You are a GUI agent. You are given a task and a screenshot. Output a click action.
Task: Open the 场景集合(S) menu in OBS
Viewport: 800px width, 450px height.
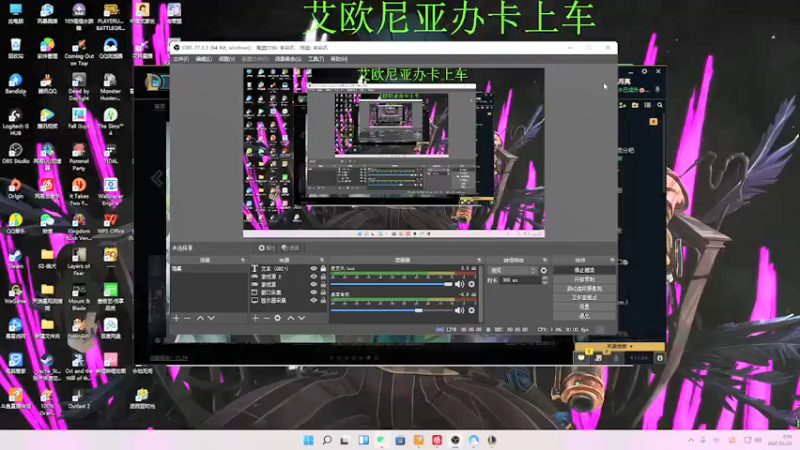(288, 59)
